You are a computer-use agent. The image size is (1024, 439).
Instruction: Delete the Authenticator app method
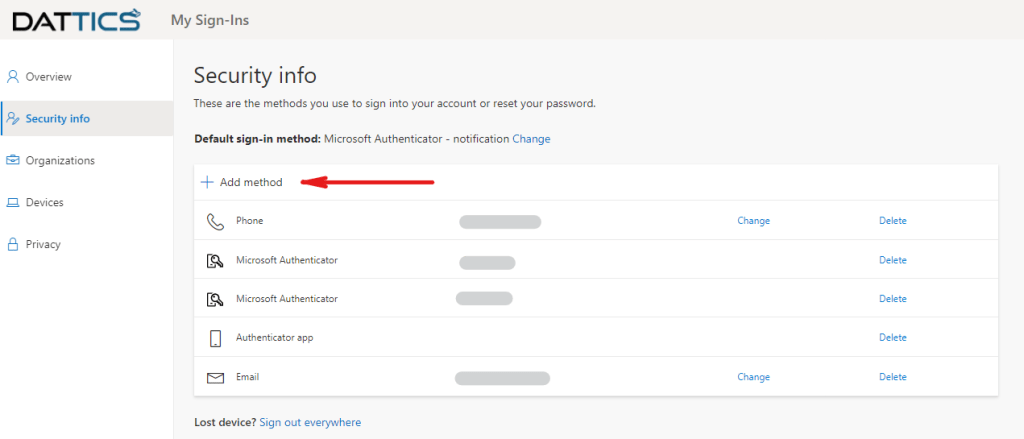(x=892, y=338)
